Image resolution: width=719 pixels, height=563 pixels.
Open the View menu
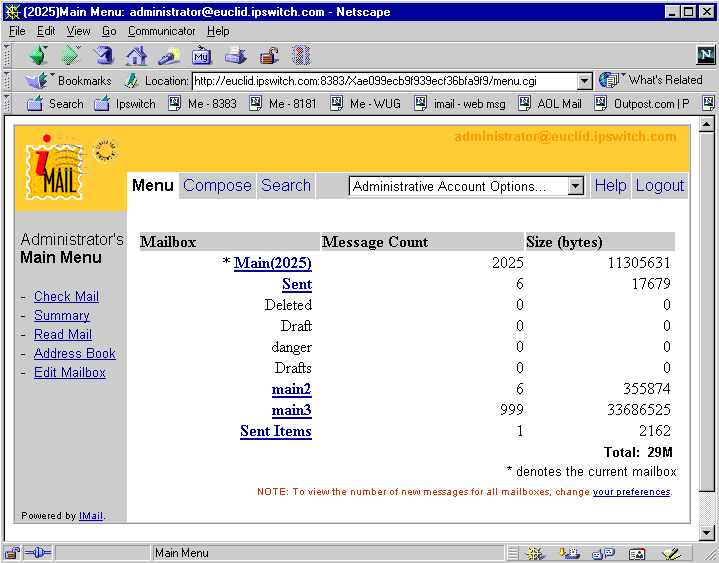78,31
